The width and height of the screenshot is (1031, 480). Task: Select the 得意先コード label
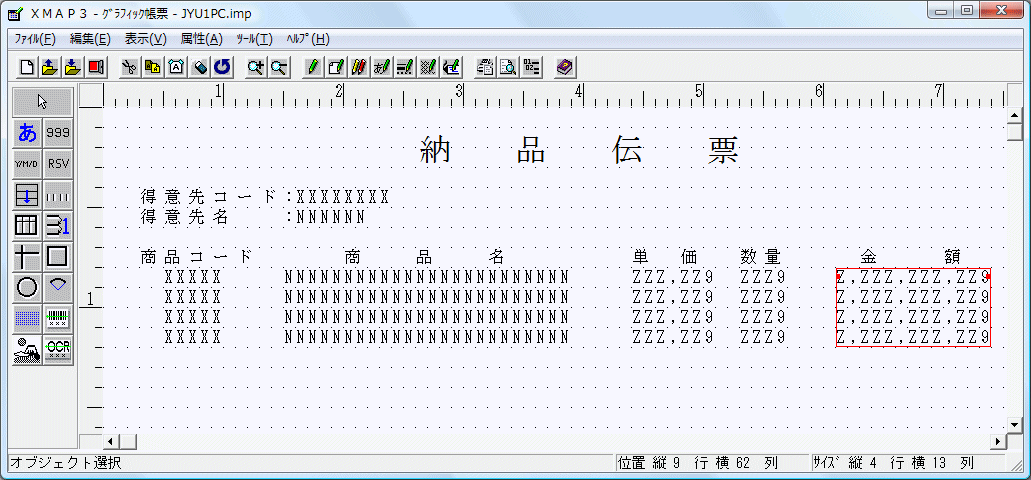tap(209, 196)
